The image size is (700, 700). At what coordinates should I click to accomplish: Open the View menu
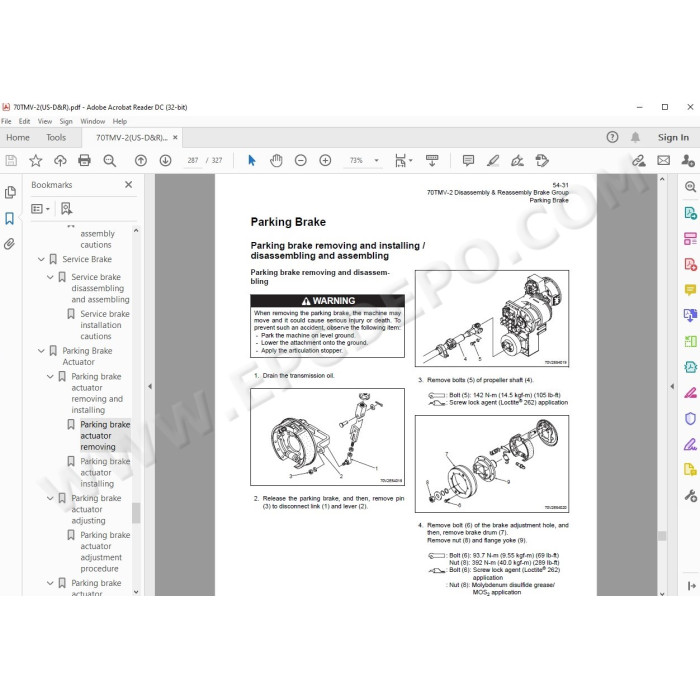45,121
